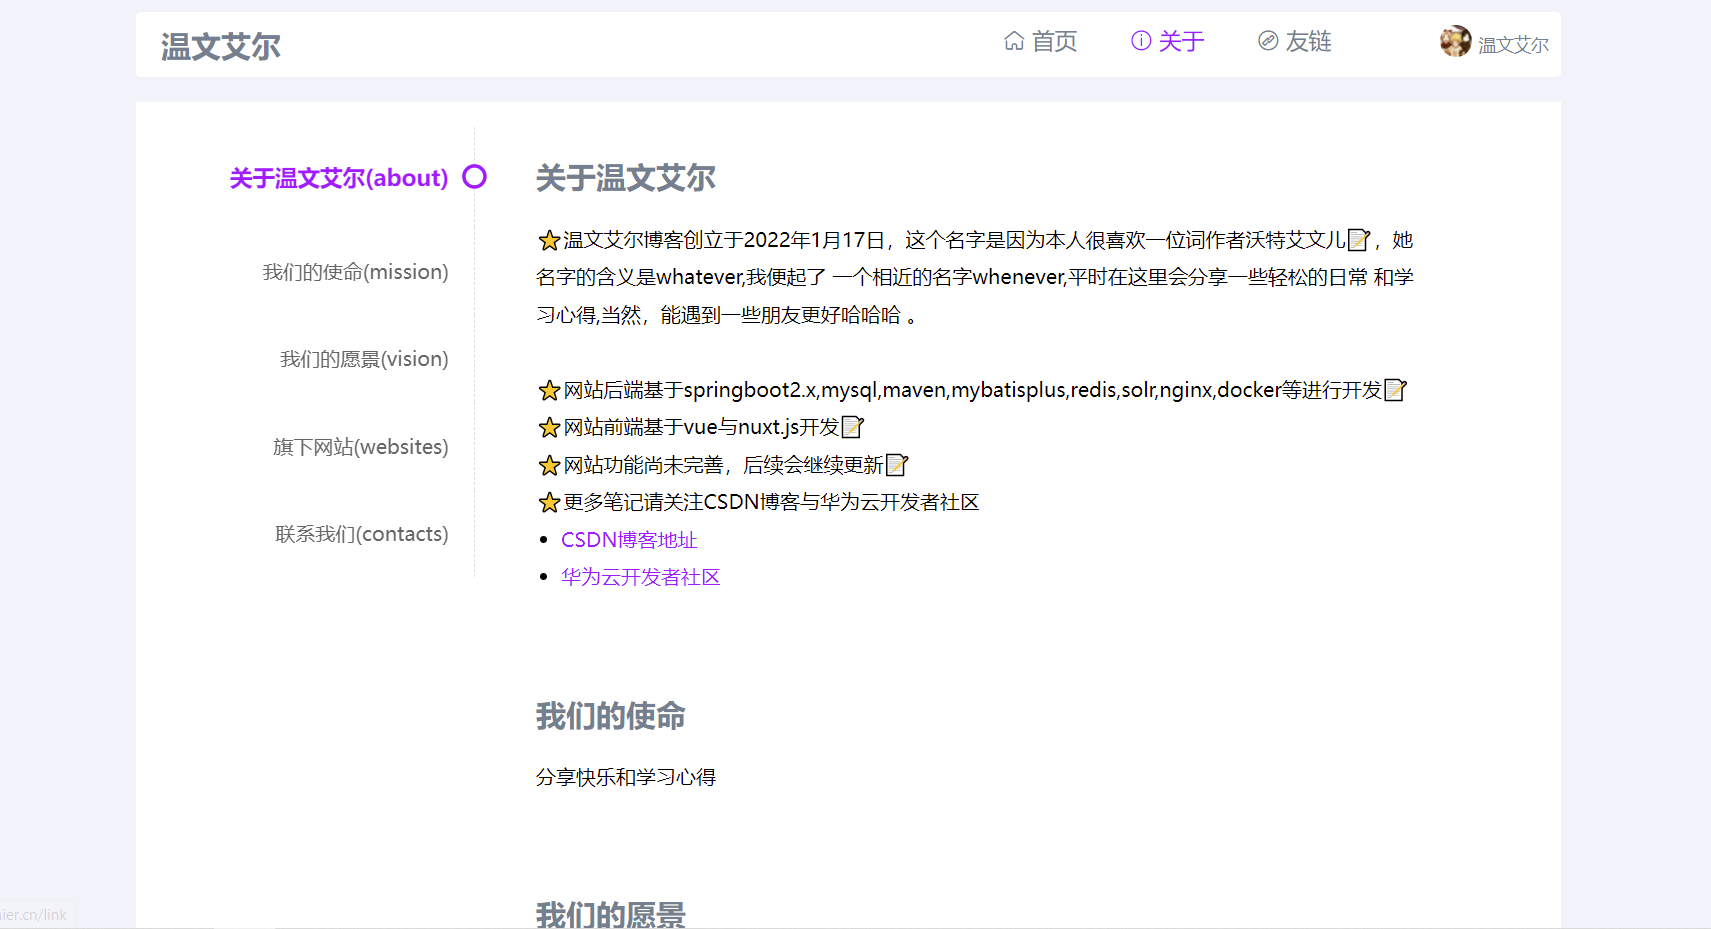Jump to 旗下网站(websites) section
The image size is (1711, 929).
coord(360,447)
